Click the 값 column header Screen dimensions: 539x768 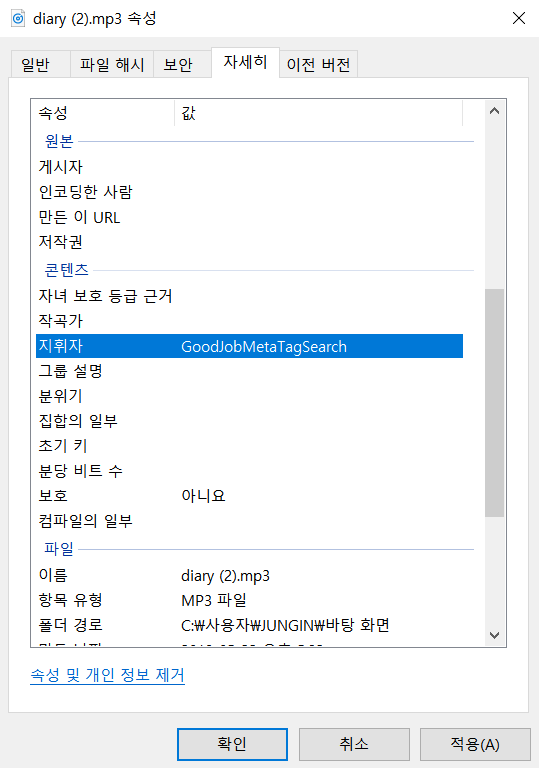(x=318, y=113)
